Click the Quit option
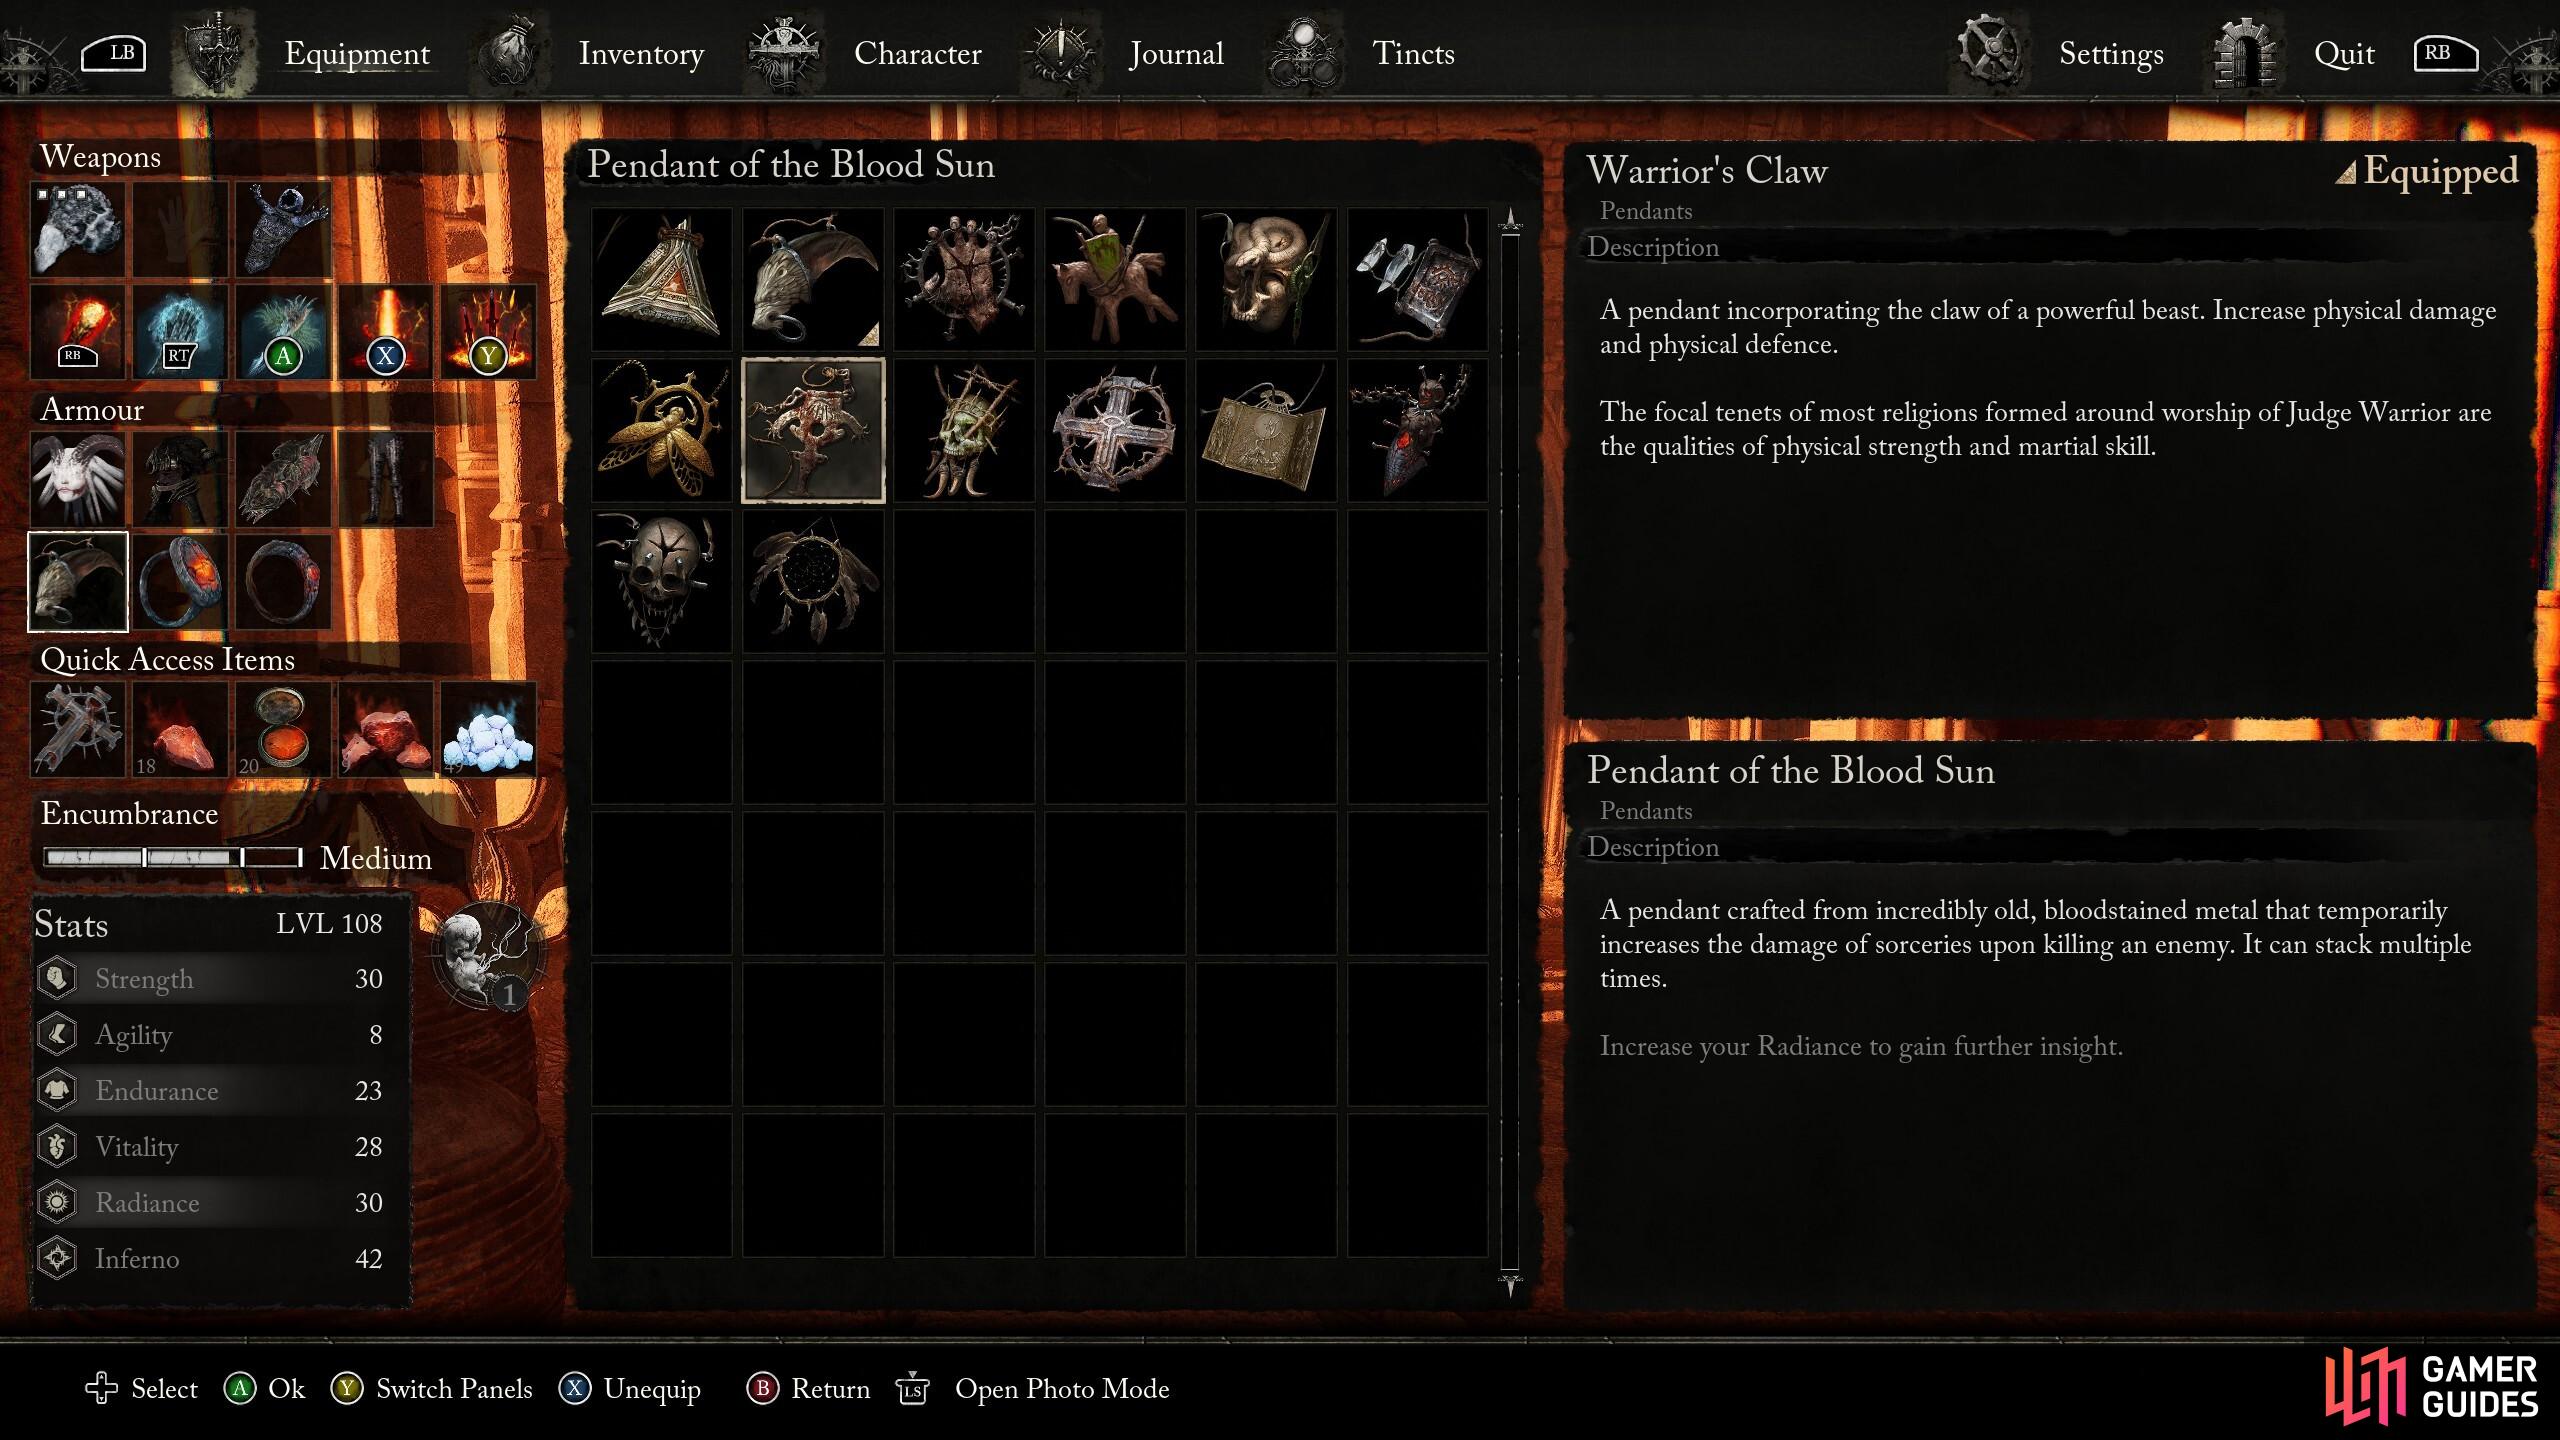 point(2343,53)
